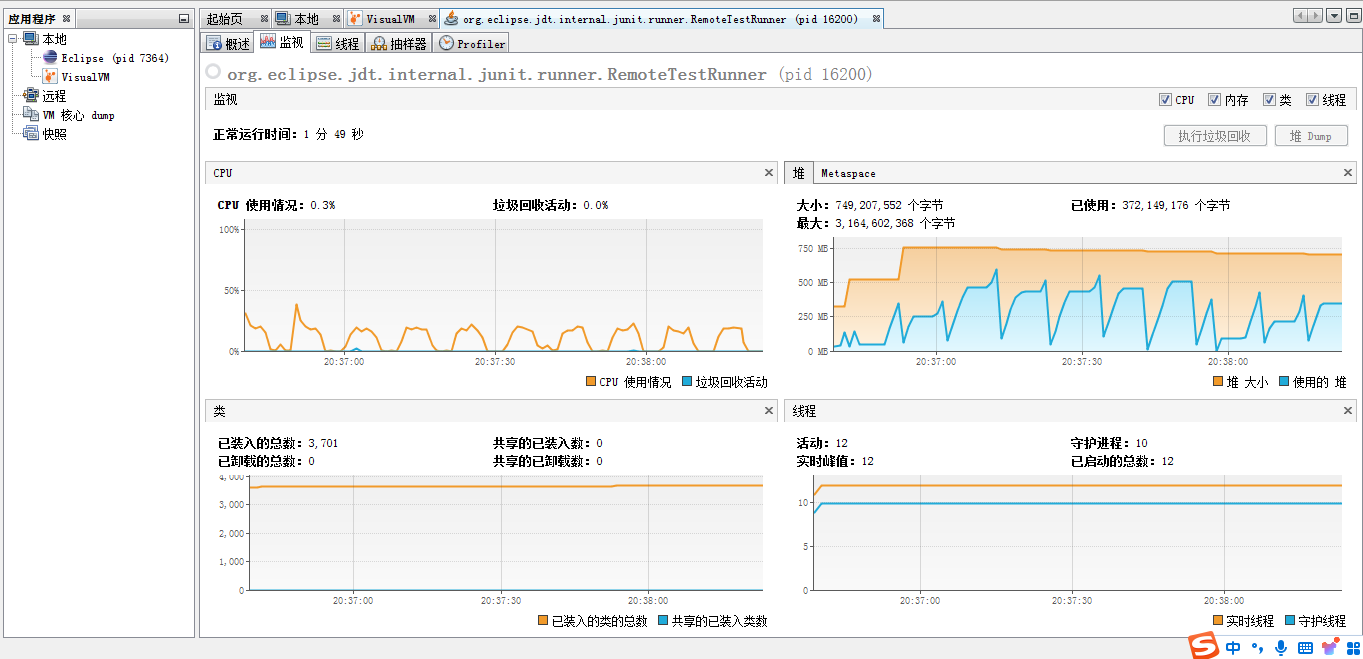Close the 类 classes chart panel
Image resolution: width=1363 pixels, height=659 pixels.
click(x=769, y=411)
